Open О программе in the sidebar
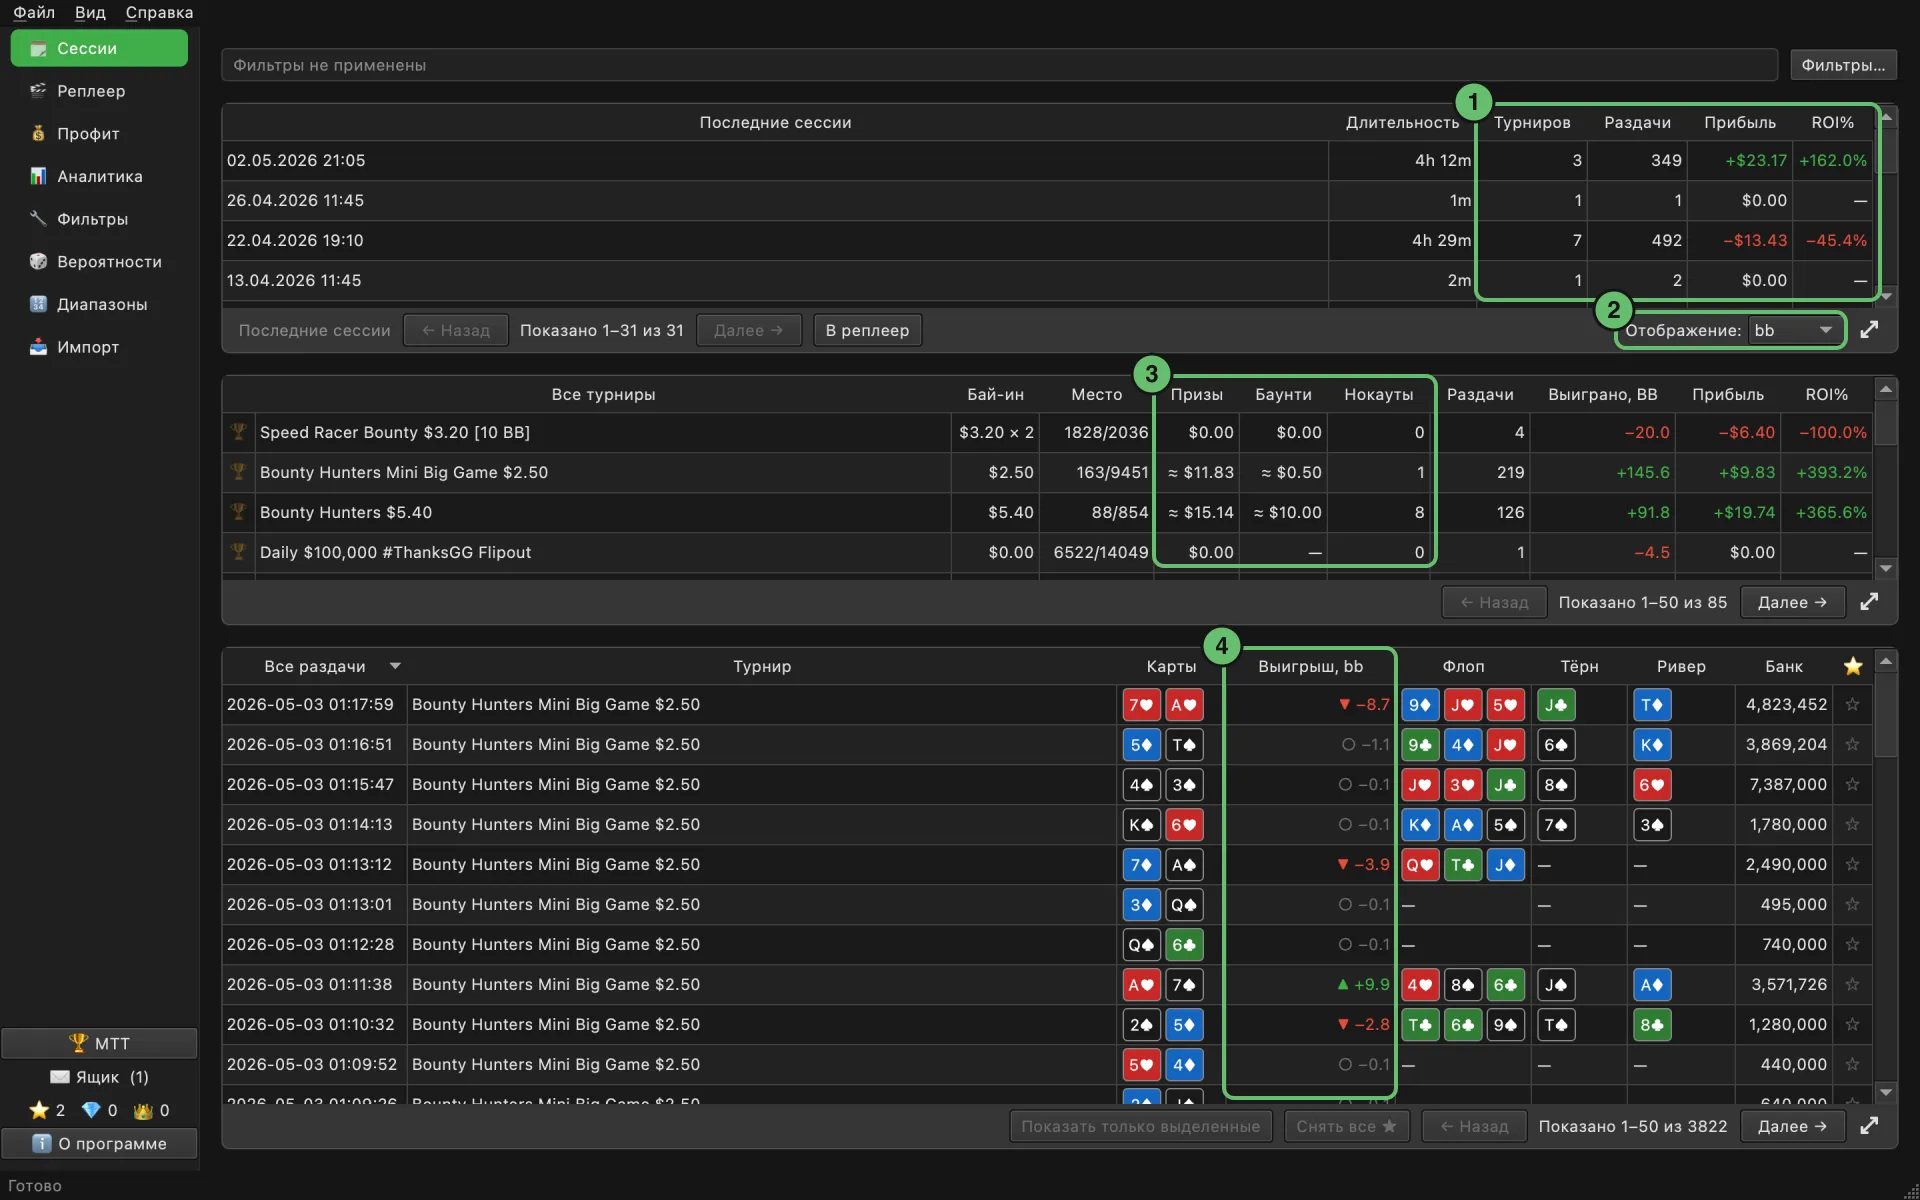This screenshot has width=1920, height=1200. pyautogui.click(x=99, y=1143)
